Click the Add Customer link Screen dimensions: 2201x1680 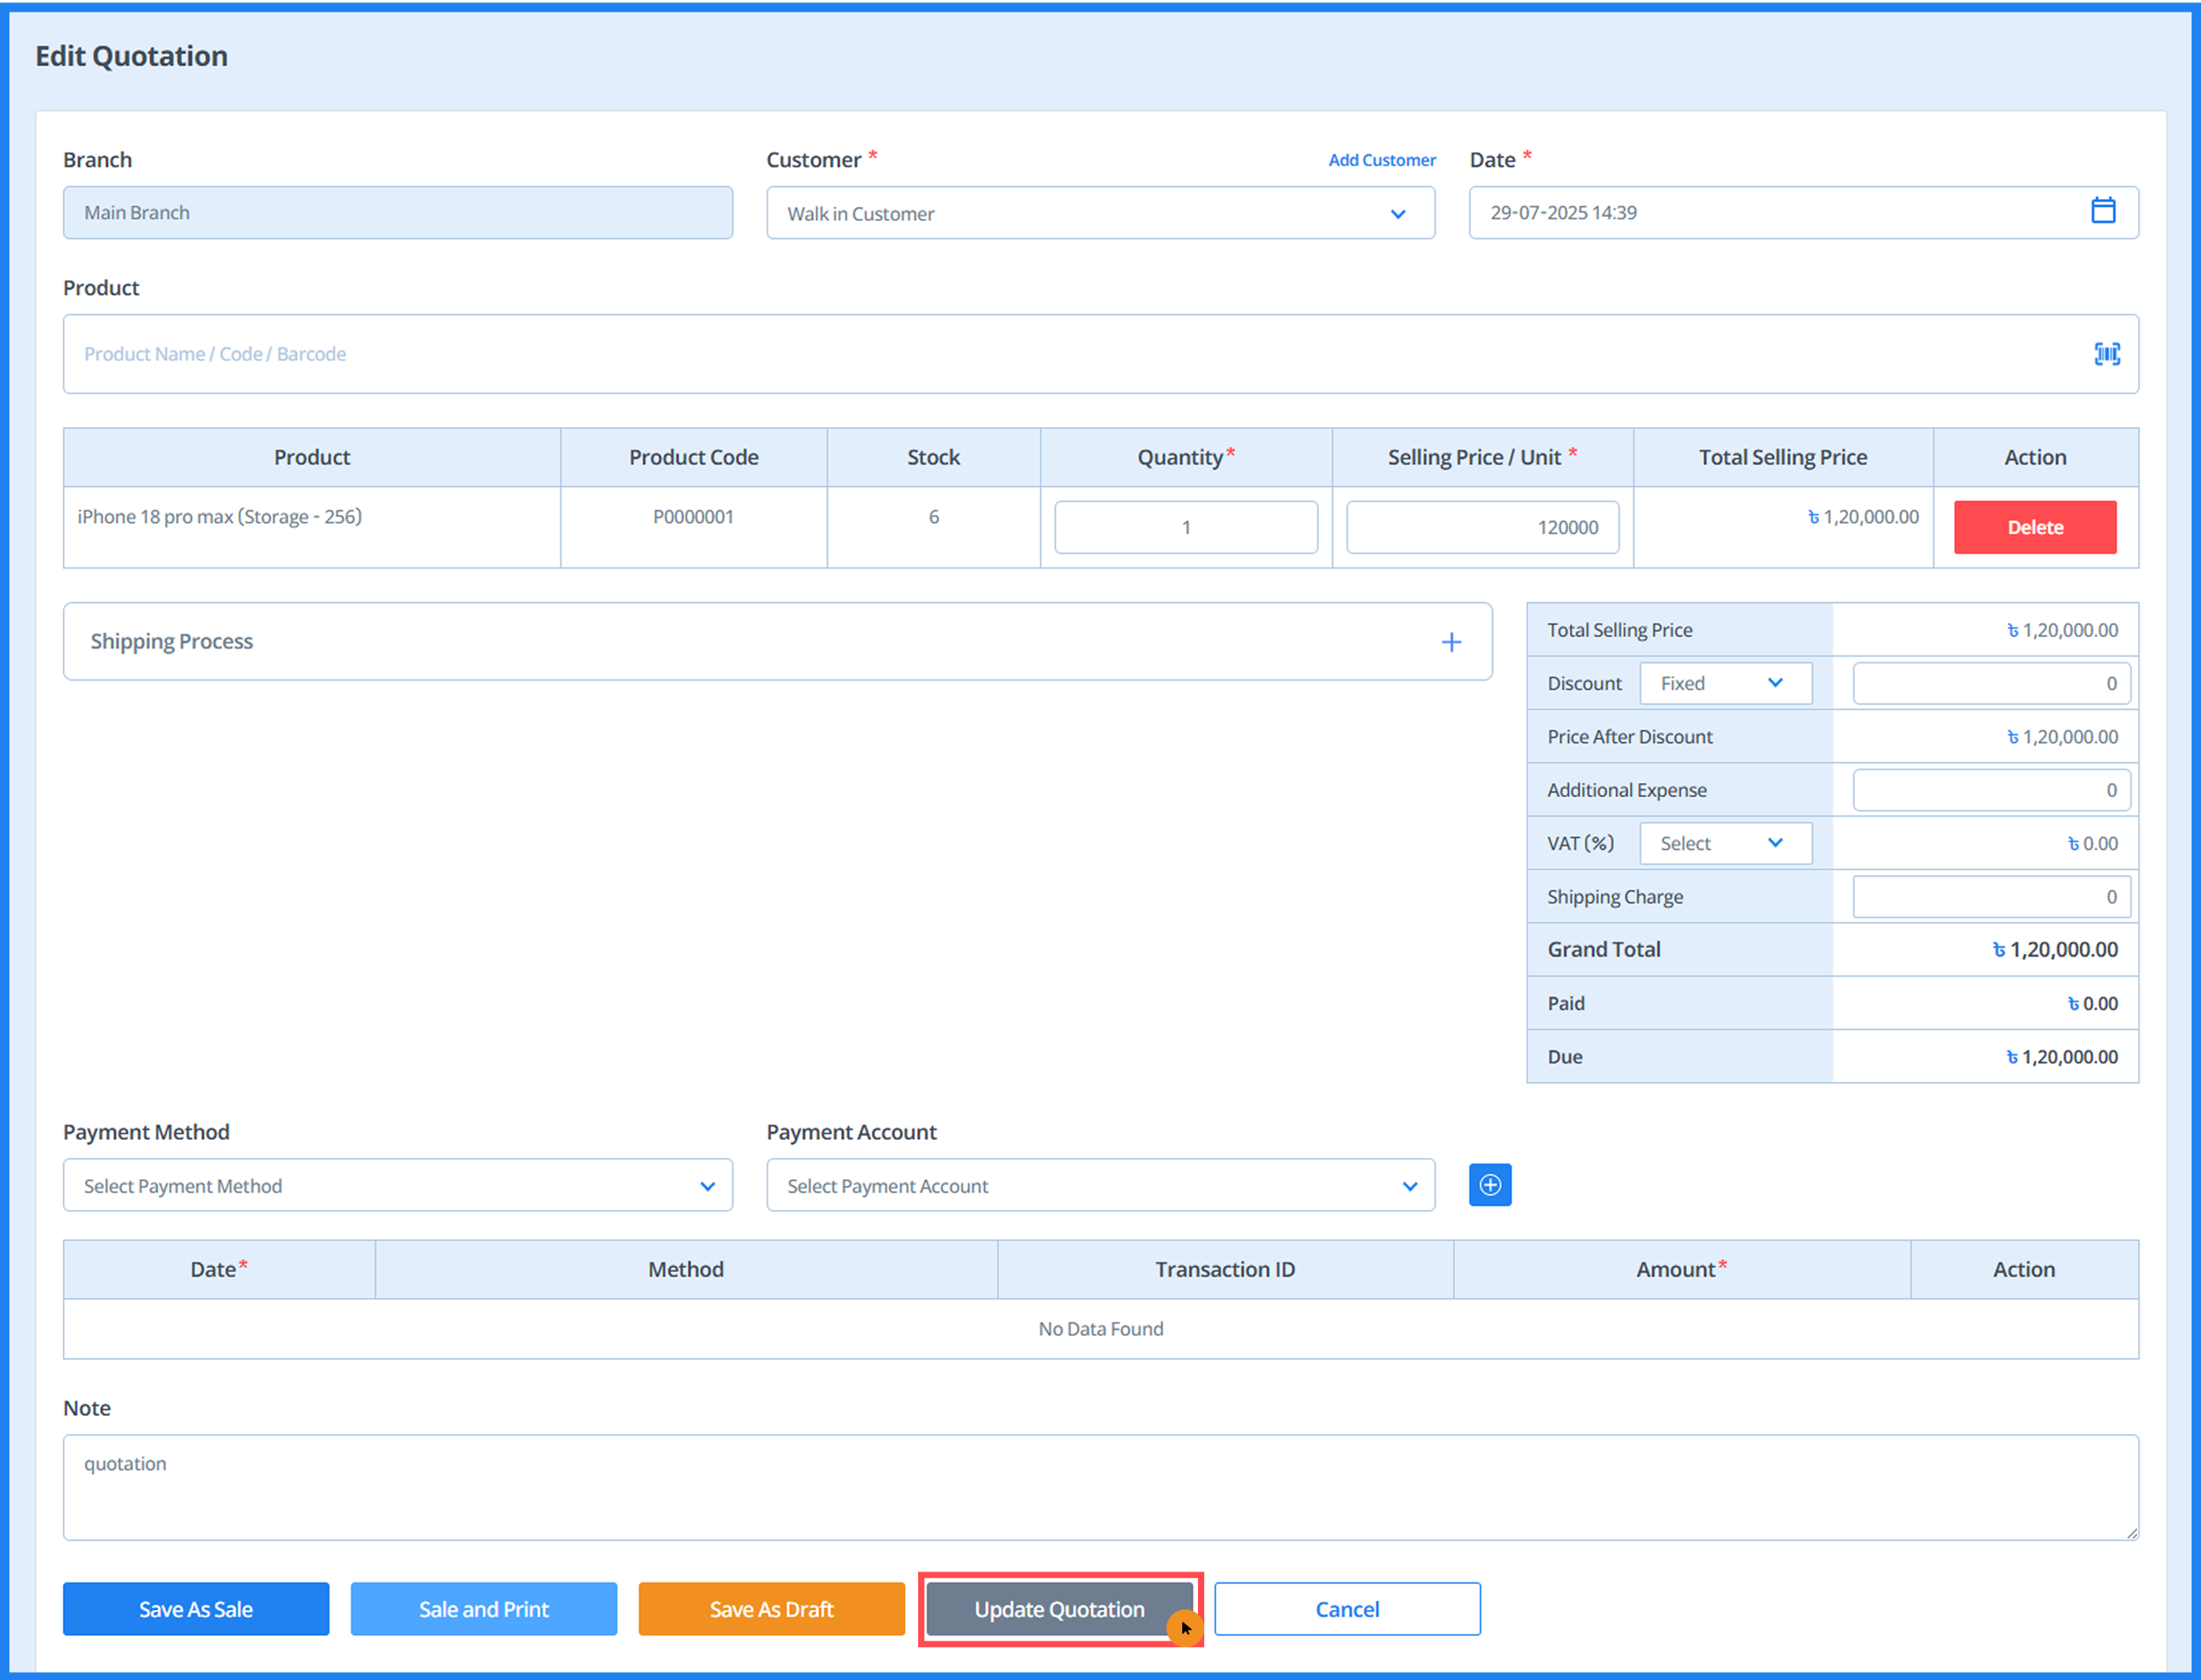point(1381,160)
